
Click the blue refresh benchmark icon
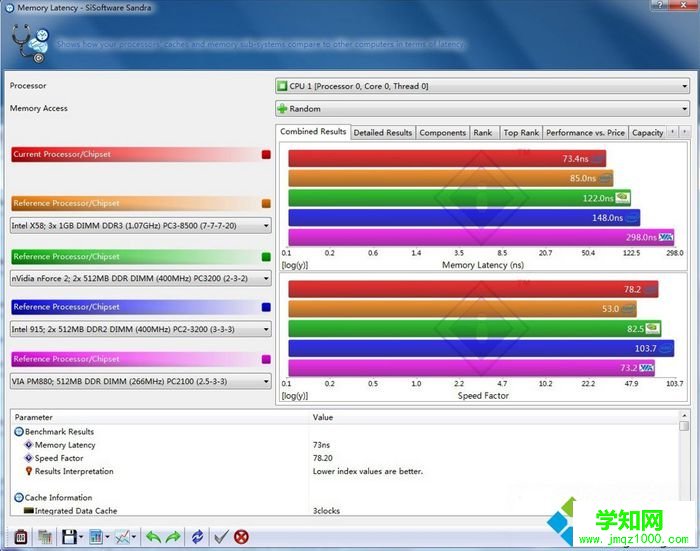[x=197, y=537]
